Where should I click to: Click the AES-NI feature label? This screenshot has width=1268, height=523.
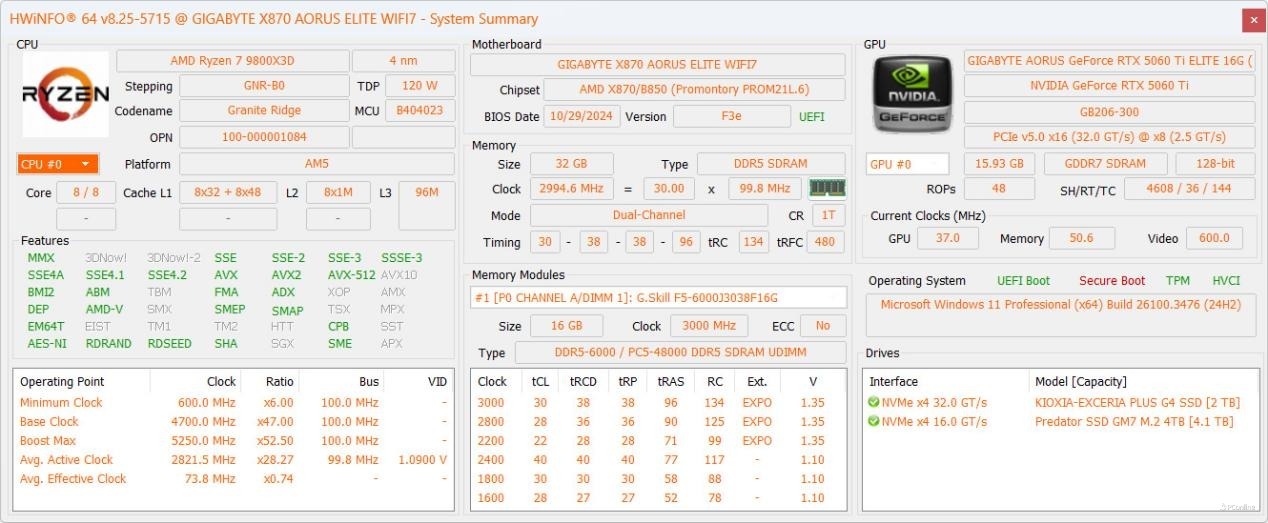tap(47, 343)
